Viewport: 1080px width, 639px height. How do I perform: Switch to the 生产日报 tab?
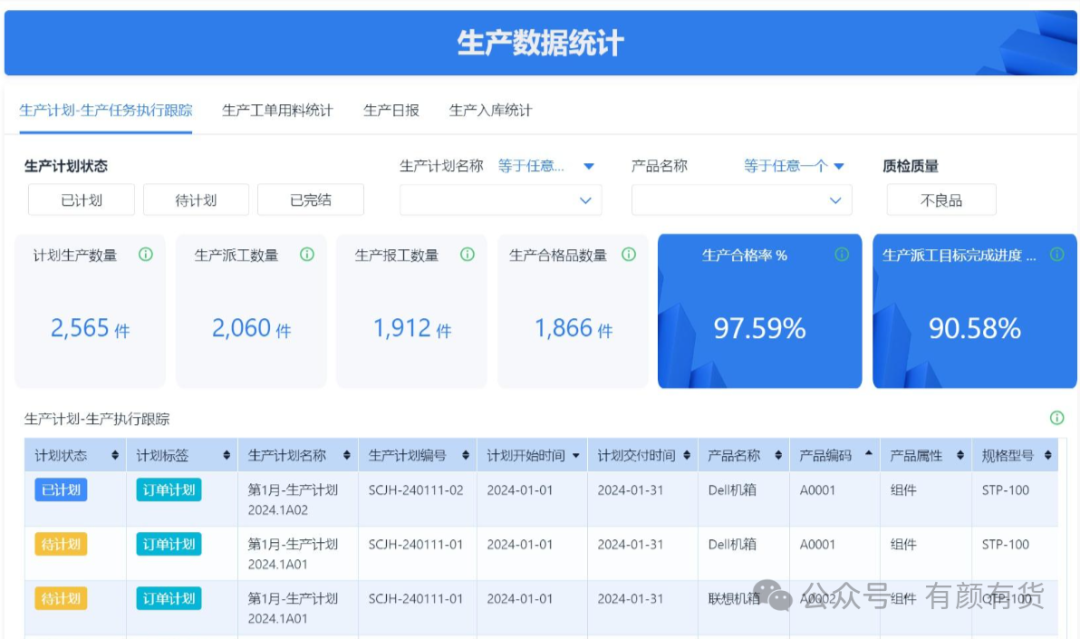tap(391, 110)
